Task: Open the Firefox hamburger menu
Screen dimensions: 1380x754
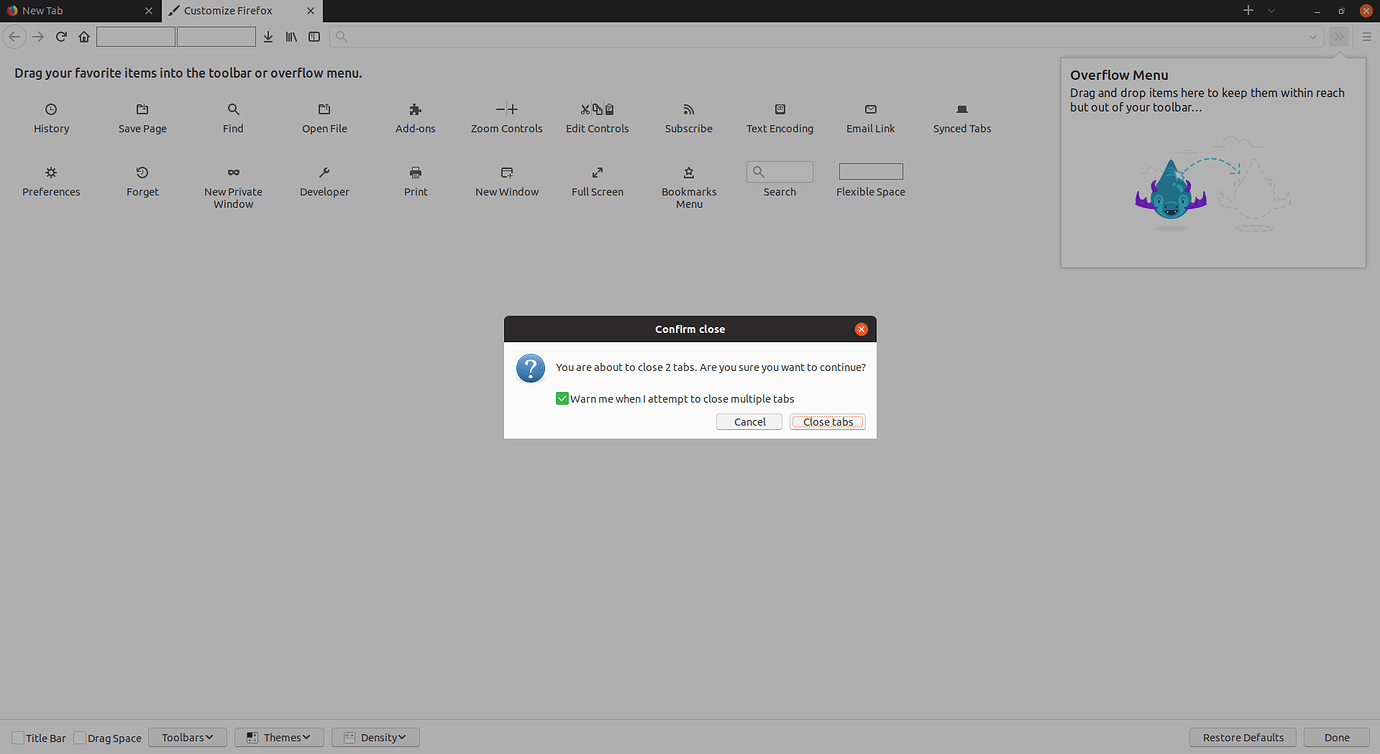Action: click(x=1366, y=36)
